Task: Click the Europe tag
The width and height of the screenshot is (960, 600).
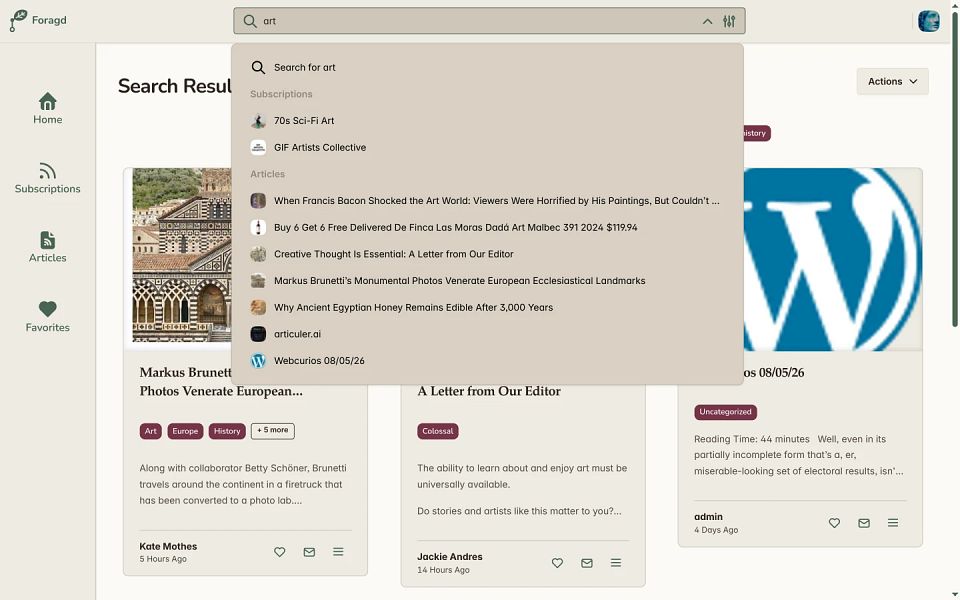Action: 185,431
